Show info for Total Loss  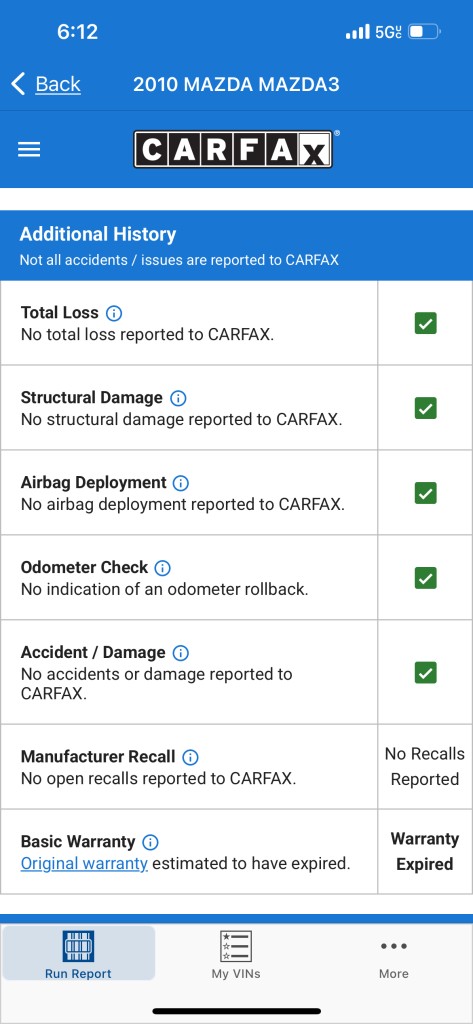tap(114, 313)
